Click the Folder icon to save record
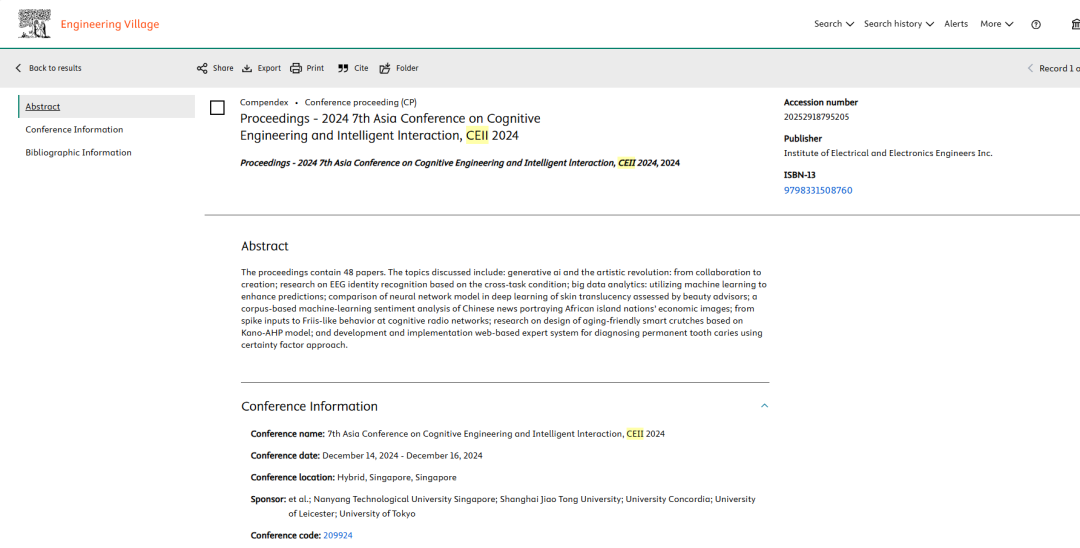 [x=386, y=68]
